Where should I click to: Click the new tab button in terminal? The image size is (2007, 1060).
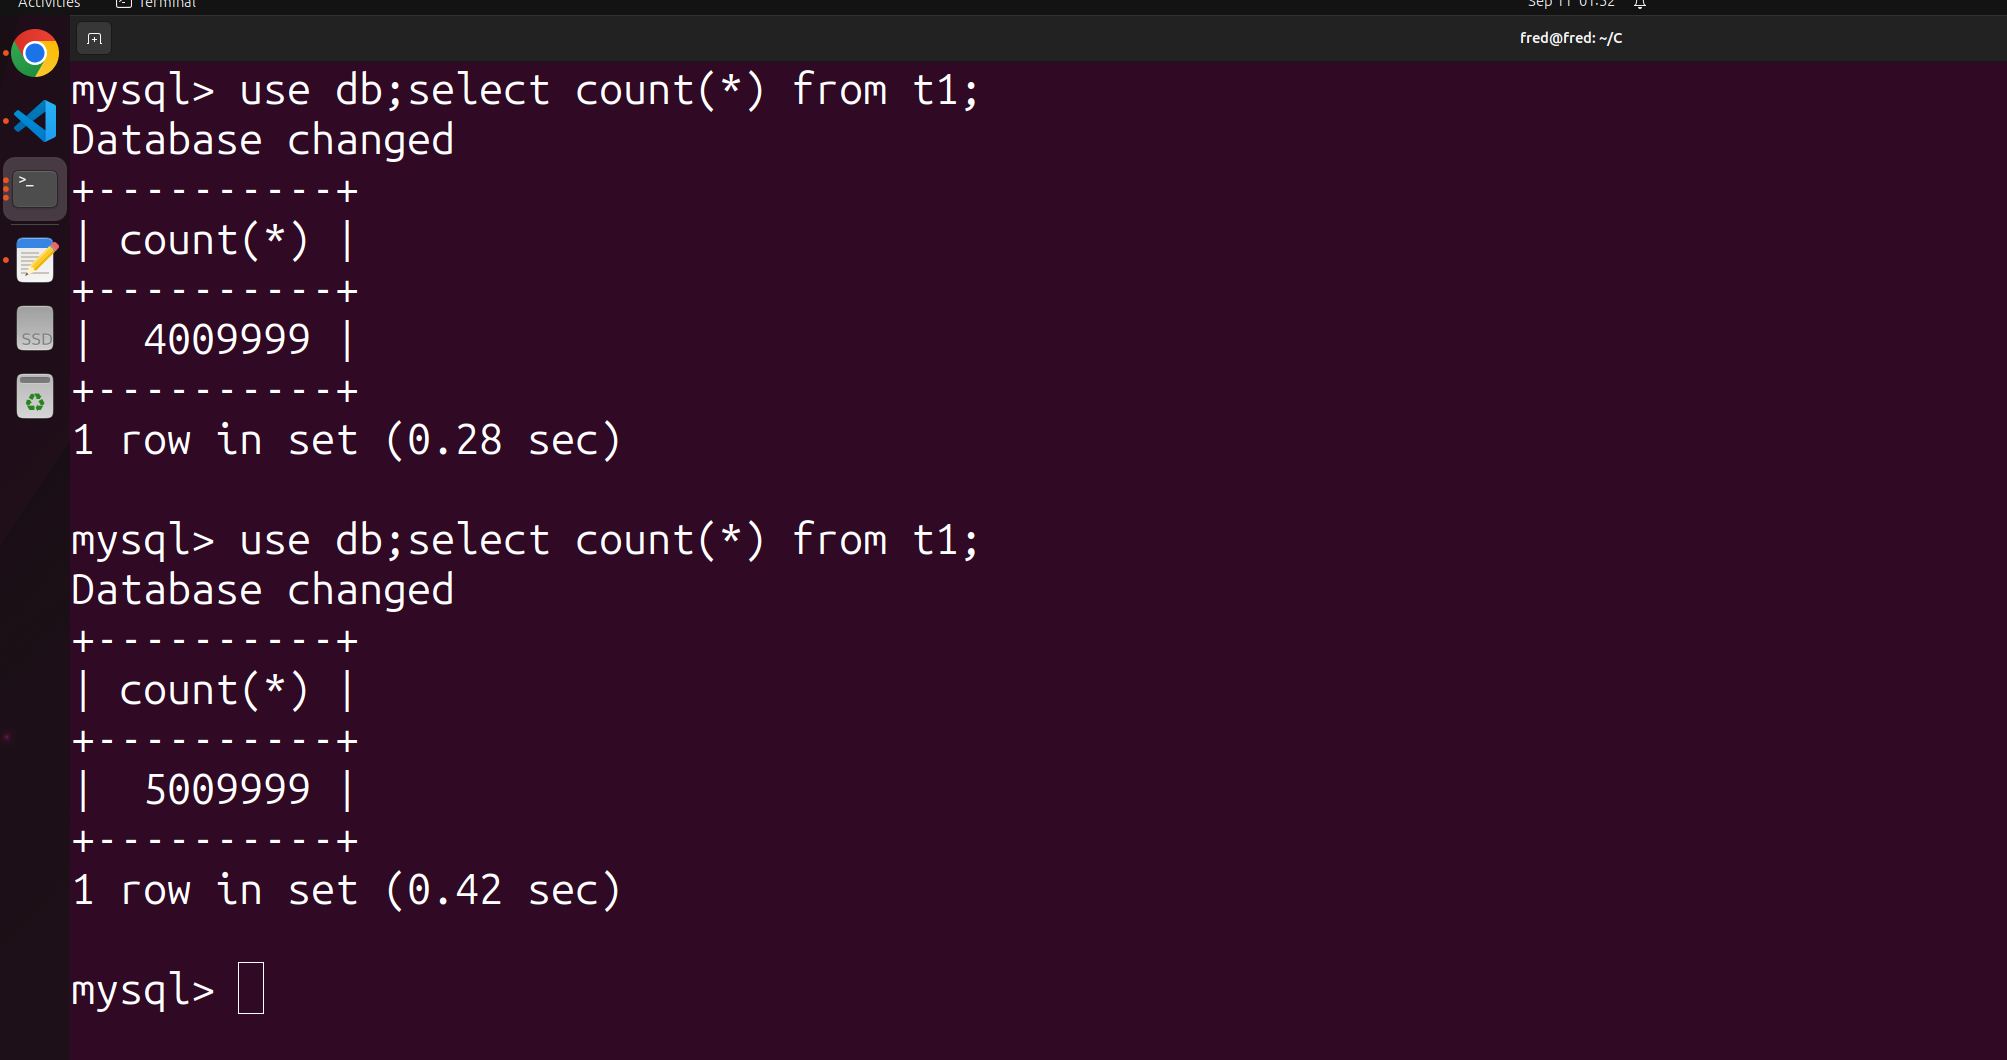click(94, 39)
